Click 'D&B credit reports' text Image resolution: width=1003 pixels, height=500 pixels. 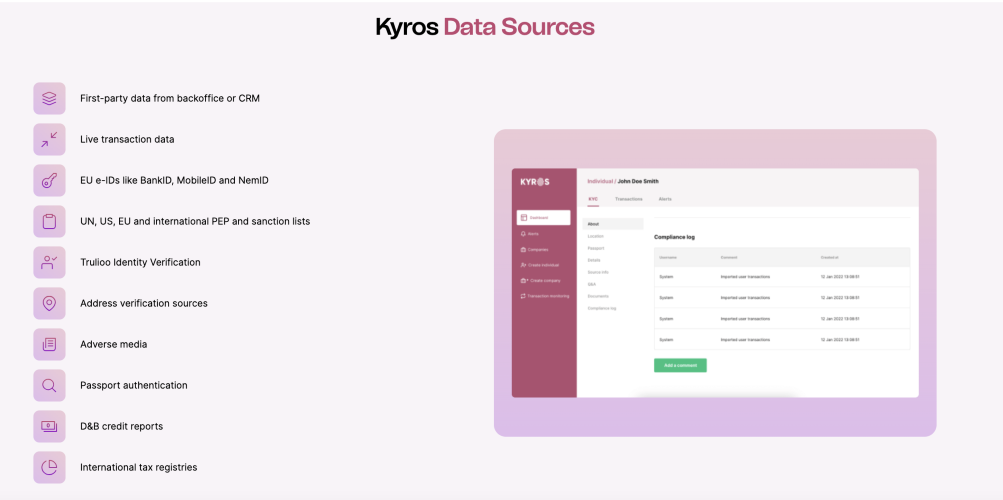(122, 426)
